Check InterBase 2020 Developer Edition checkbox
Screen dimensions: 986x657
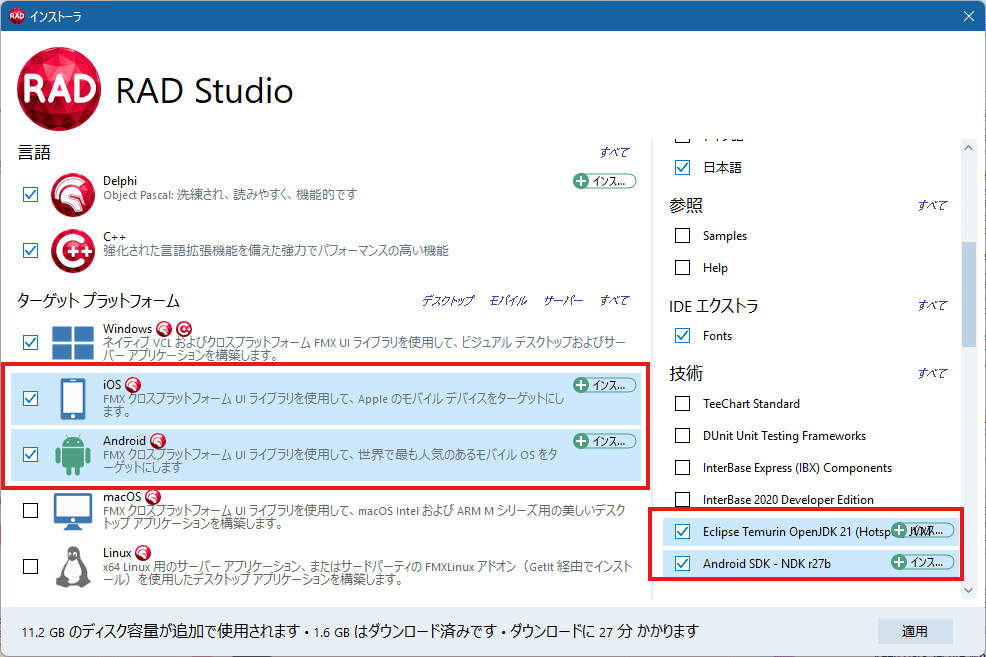pos(682,500)
